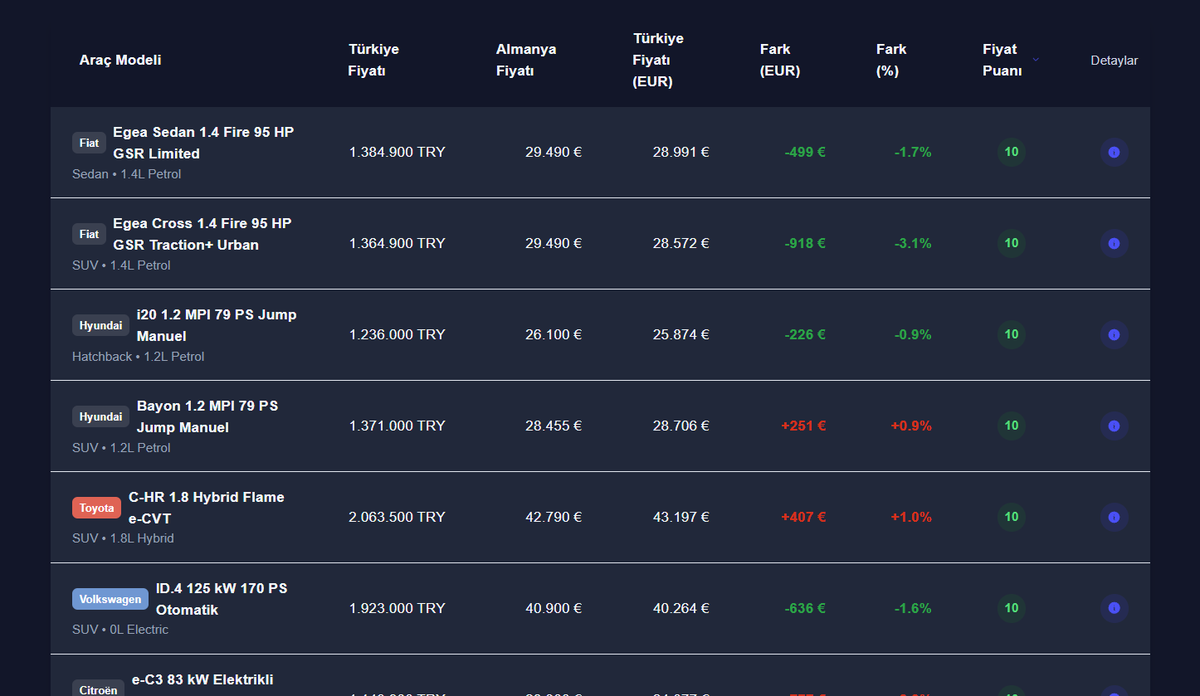Click EUR price 25.874 €
Viewport: 1200px width, 696px height.
pos(681,334)
